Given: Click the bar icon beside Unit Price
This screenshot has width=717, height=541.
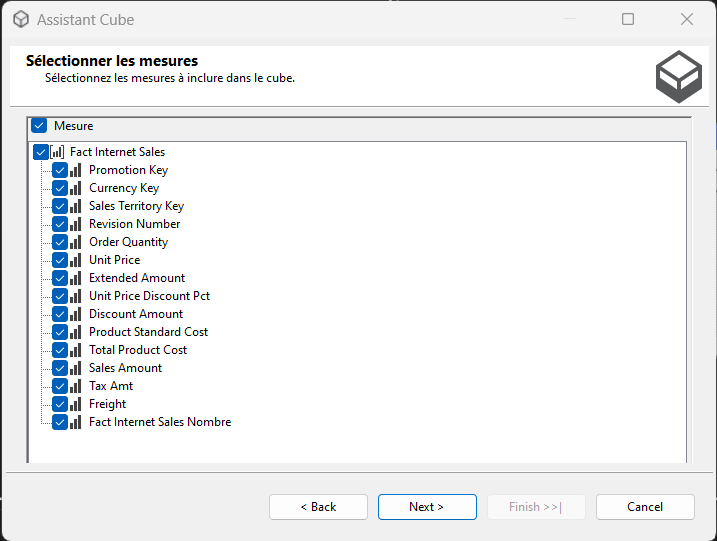Looking at the screenshot, I should [75, 260].
